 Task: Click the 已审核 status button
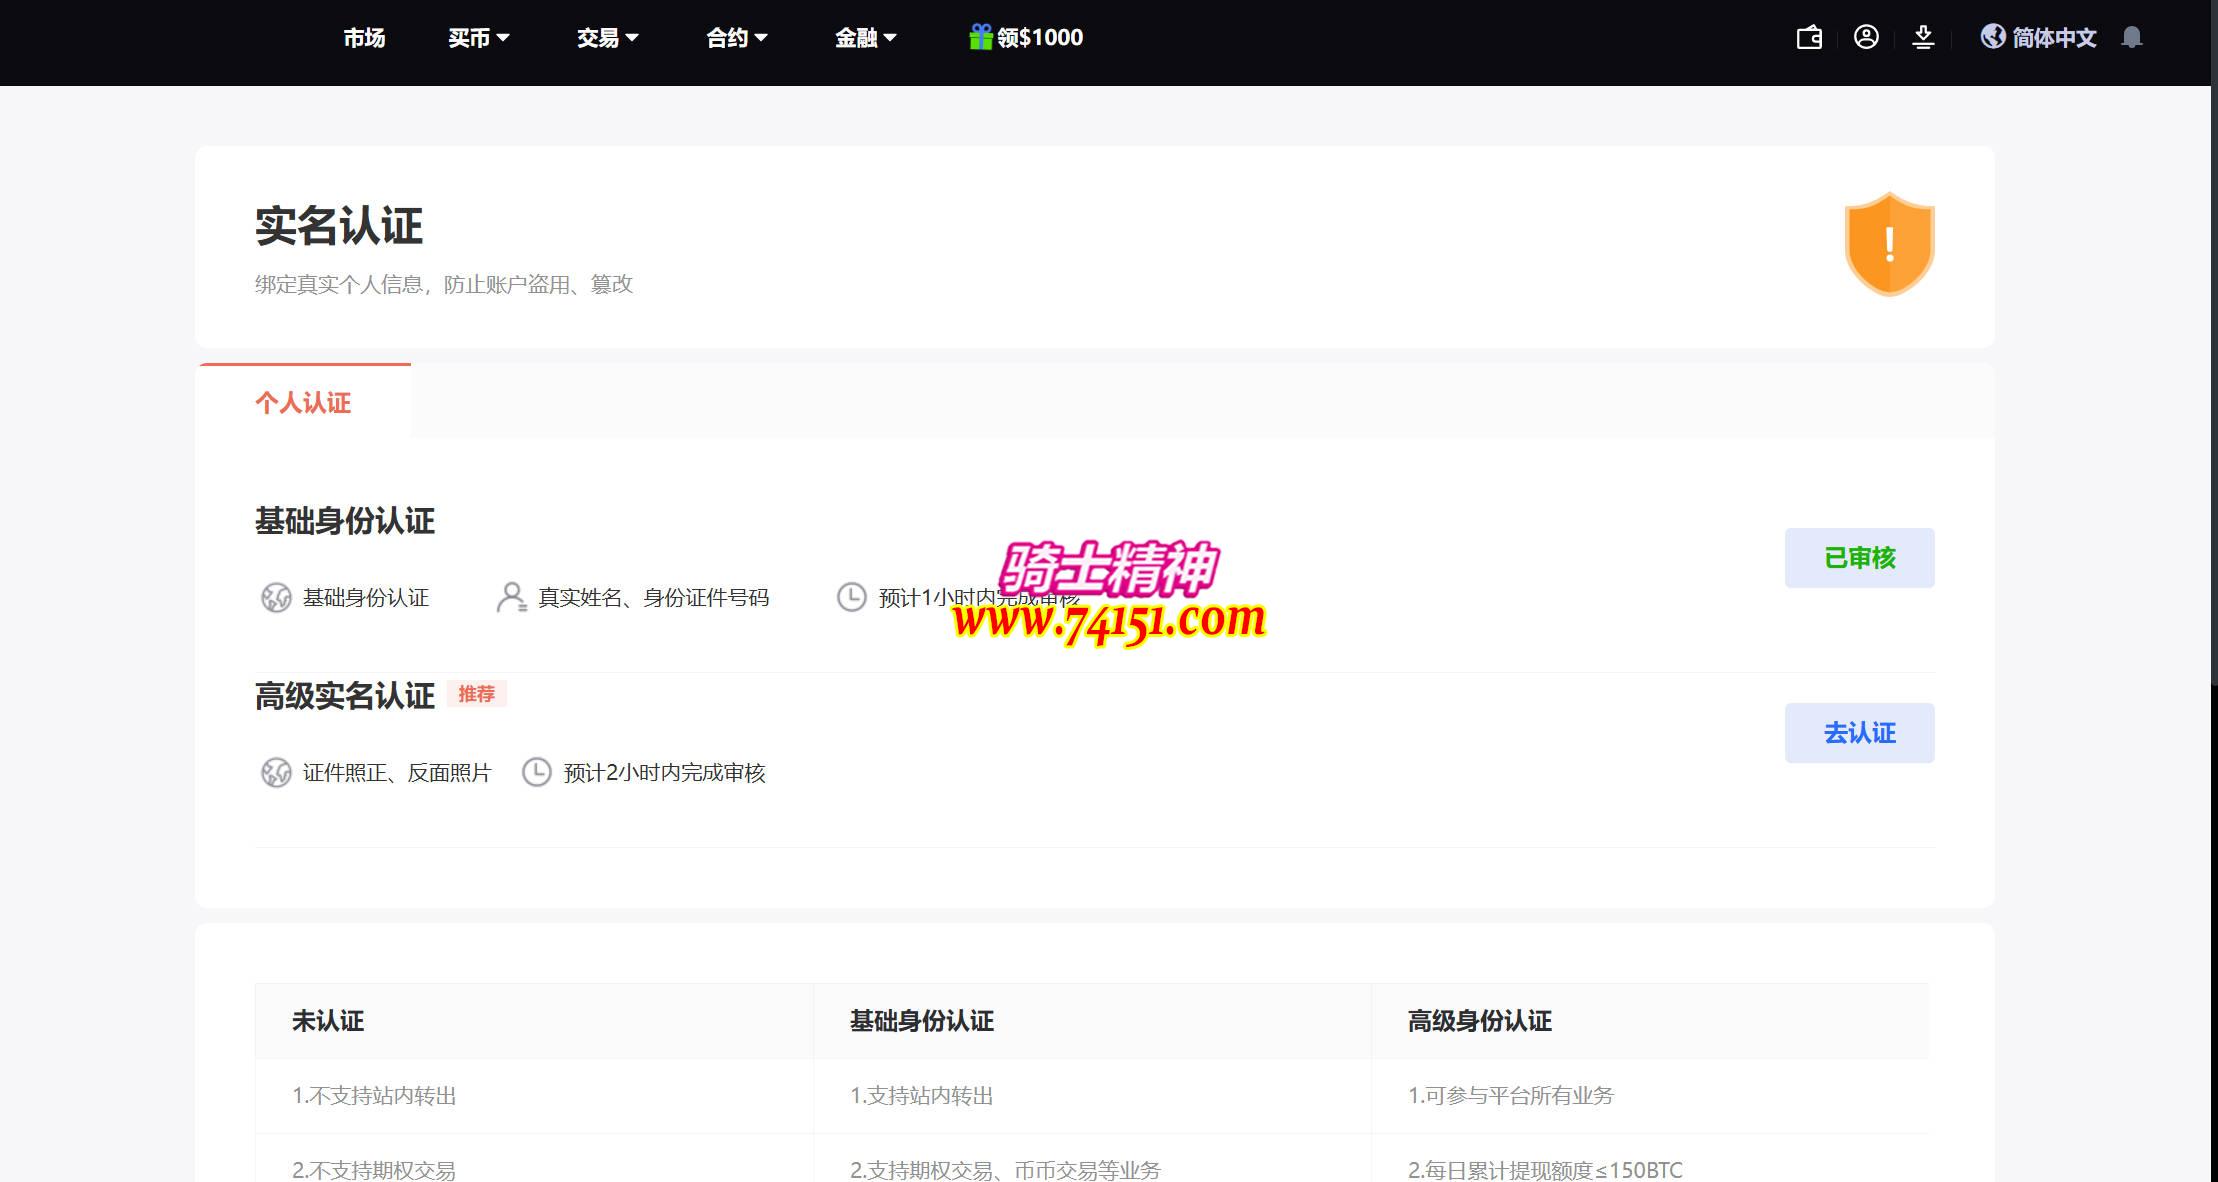coord(1859,558)
